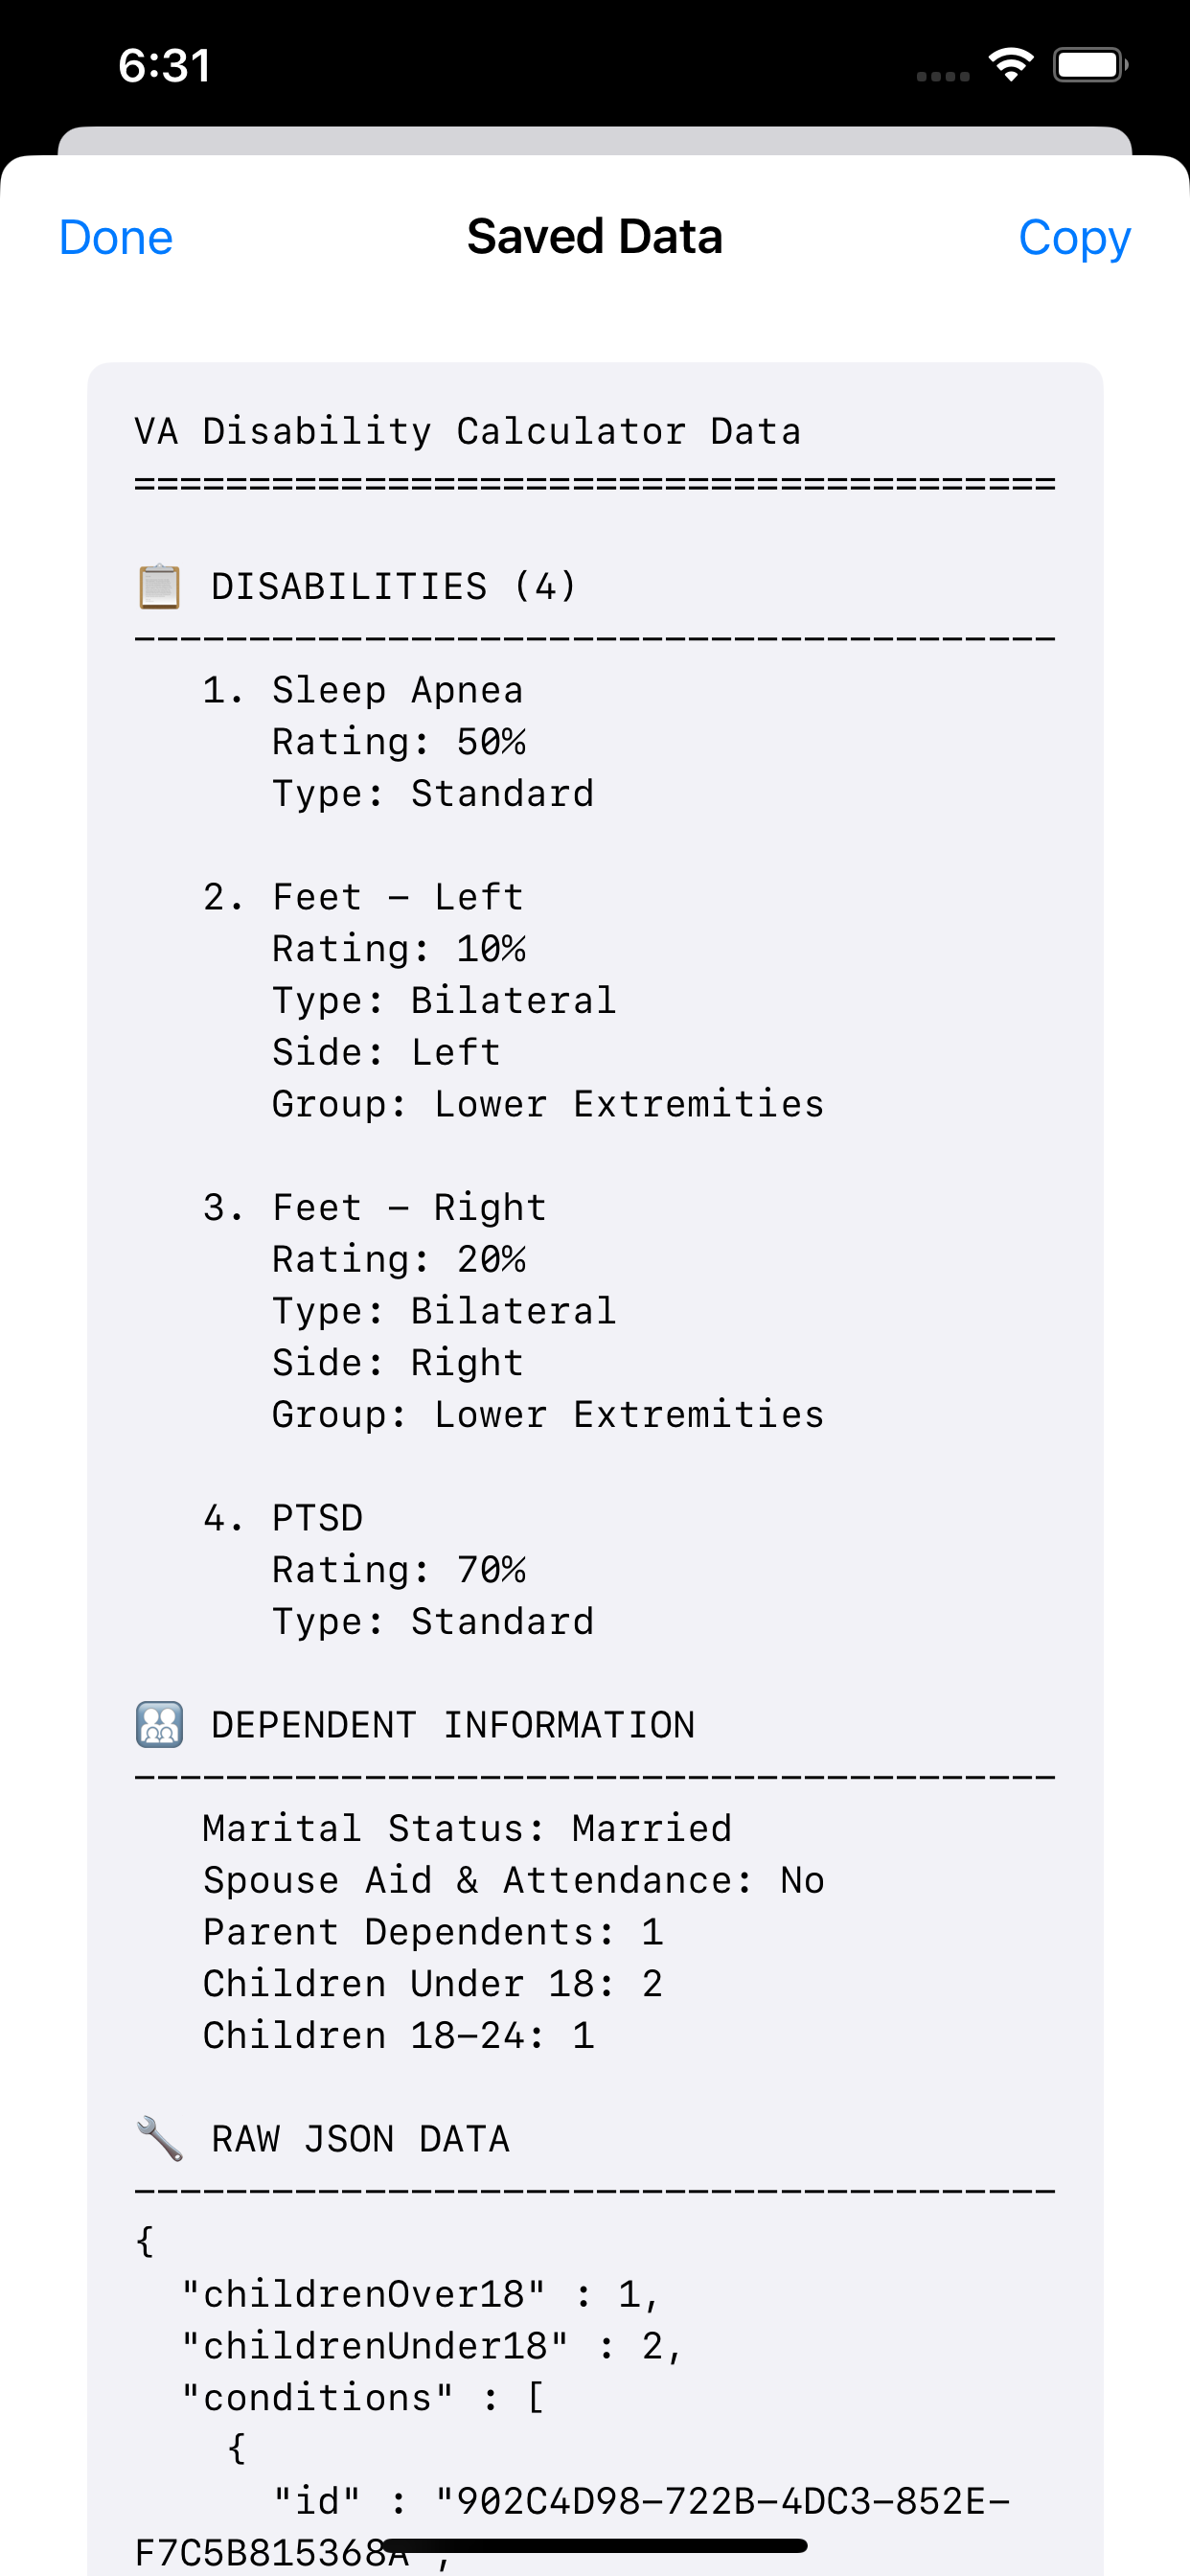Image resolution: width=1190 pixels, height=2576 pixels.
Task: Tap the Children Under 18 line
Action: (x=432, y=1984)
